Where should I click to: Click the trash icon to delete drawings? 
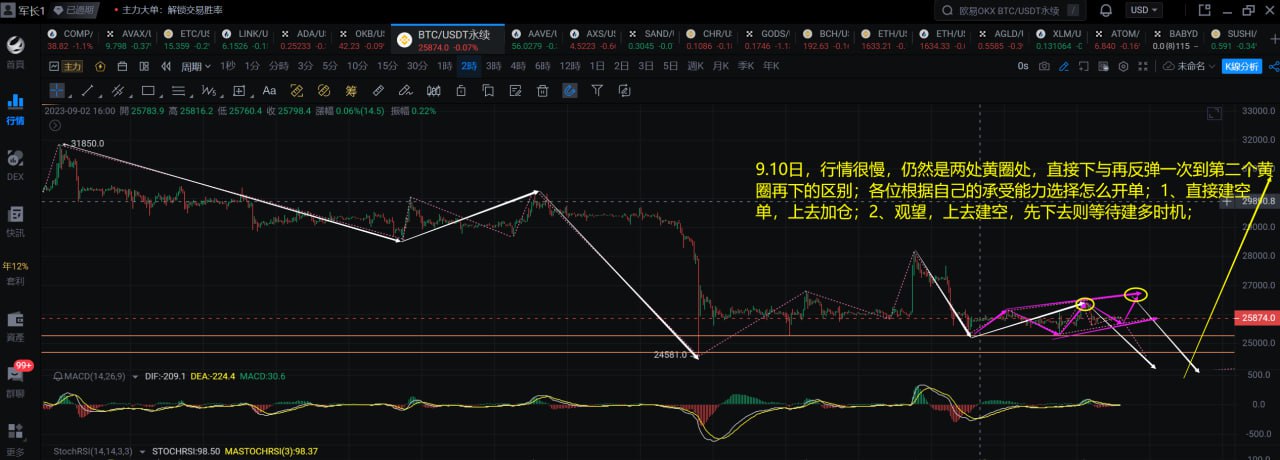coord(543,90)
